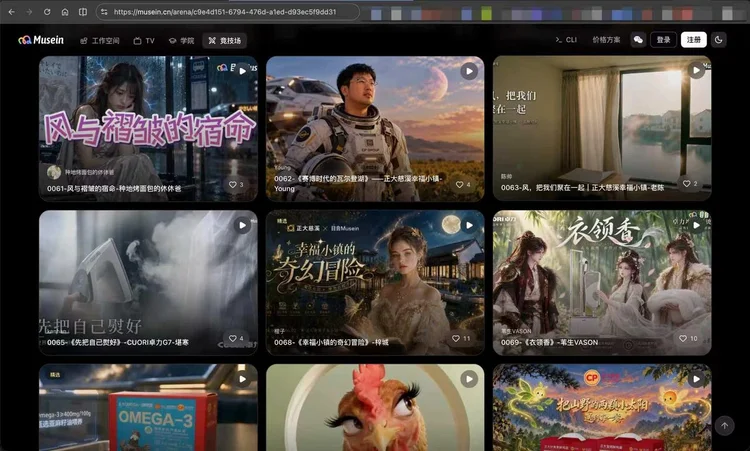The image size is (750, 451).
Task: Toggle the browser sidebar panel icon
Action: tap(83, 12)
